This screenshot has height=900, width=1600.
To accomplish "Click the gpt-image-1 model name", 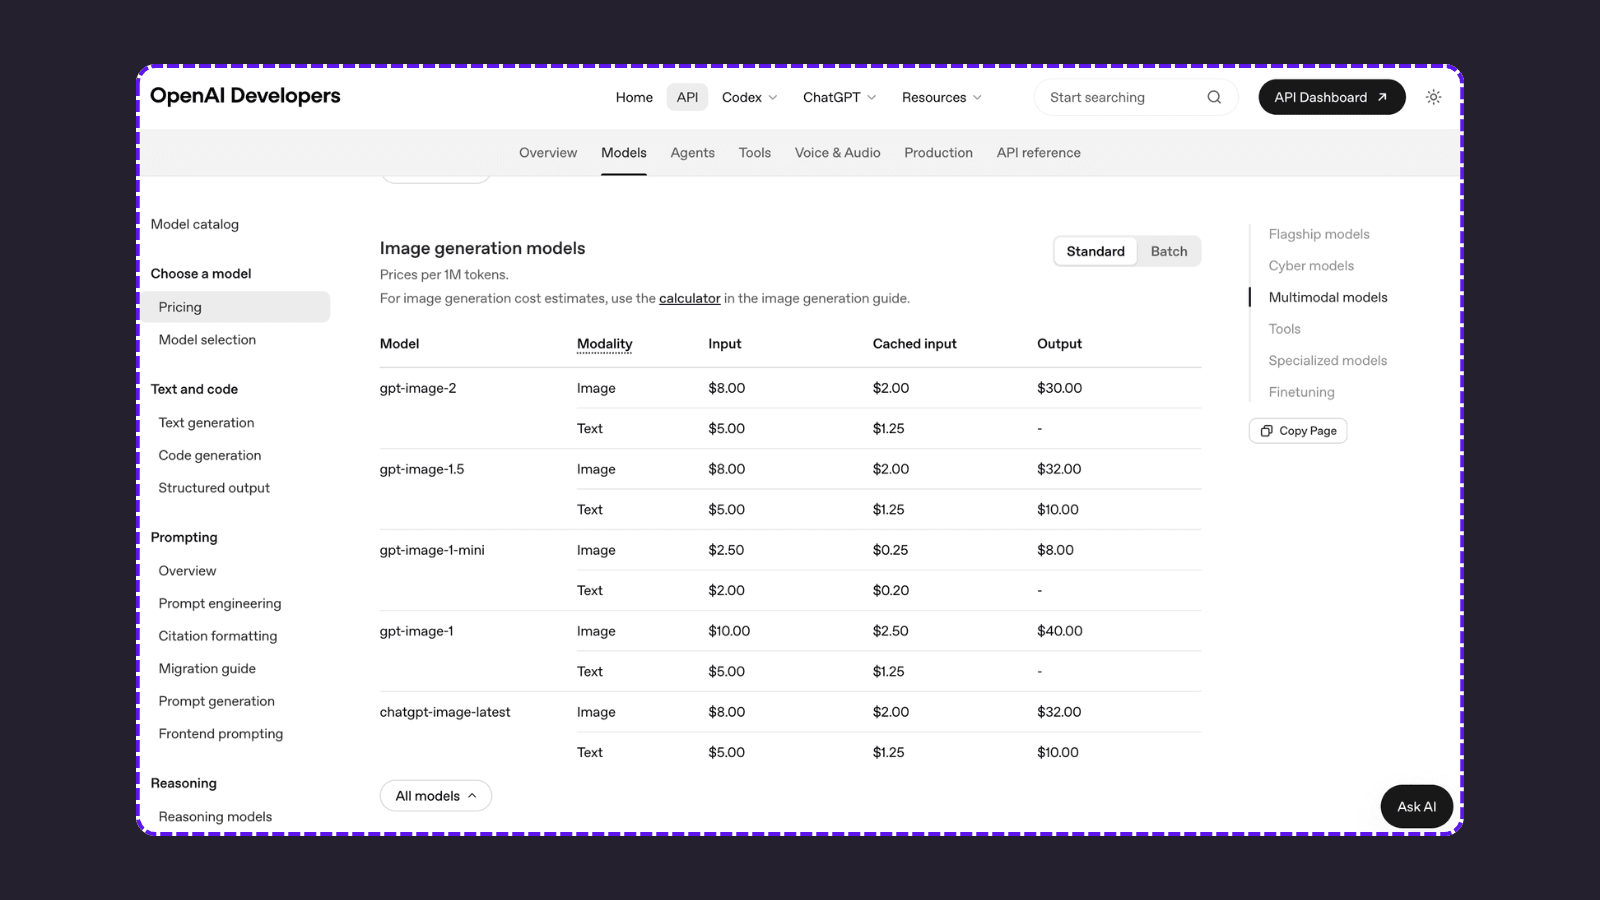I will point(417,631).
